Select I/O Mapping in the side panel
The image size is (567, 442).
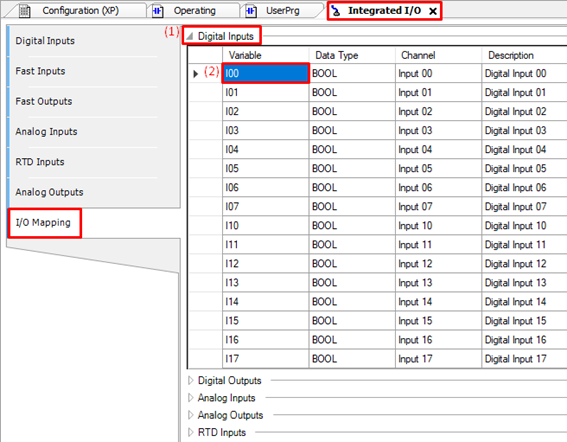tap(43, 222)
